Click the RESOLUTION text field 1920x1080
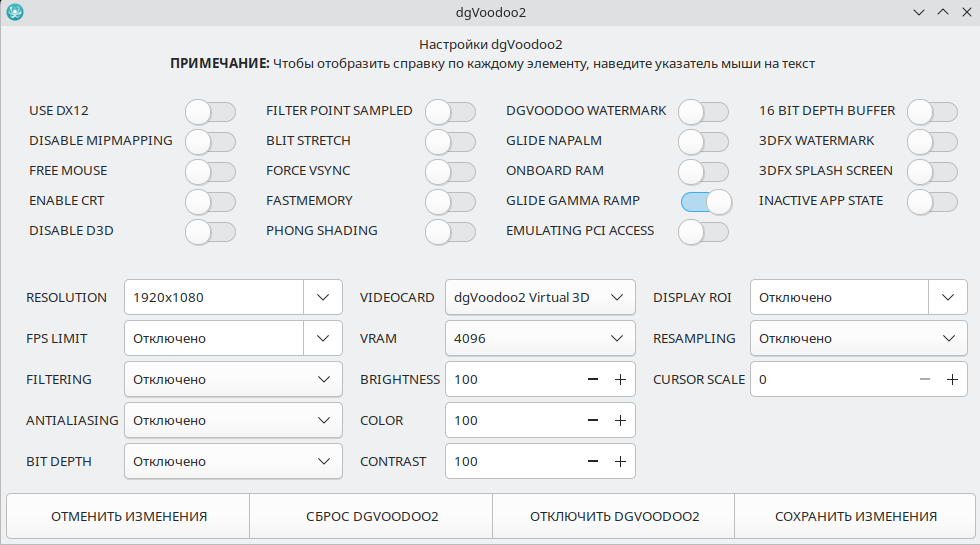This screenshot has width=980, height=545. click(x=214, y=298)
